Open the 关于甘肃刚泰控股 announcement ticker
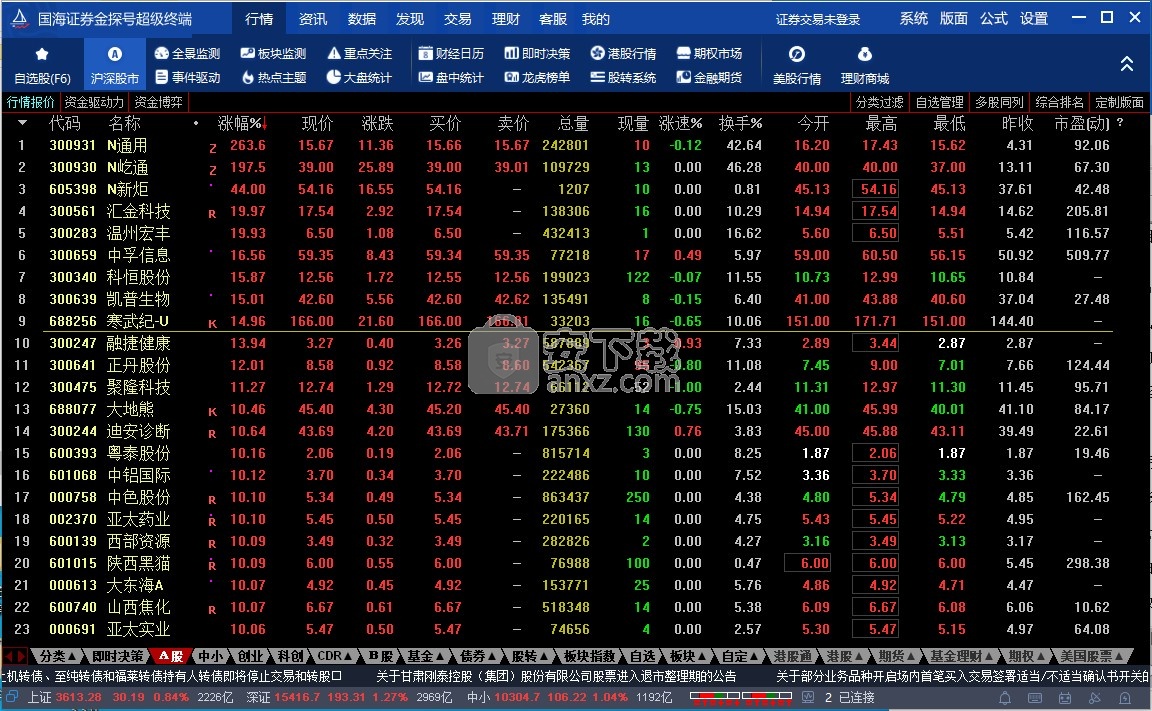The width and height of the screenshot is (1152, 711). [555, 676]
